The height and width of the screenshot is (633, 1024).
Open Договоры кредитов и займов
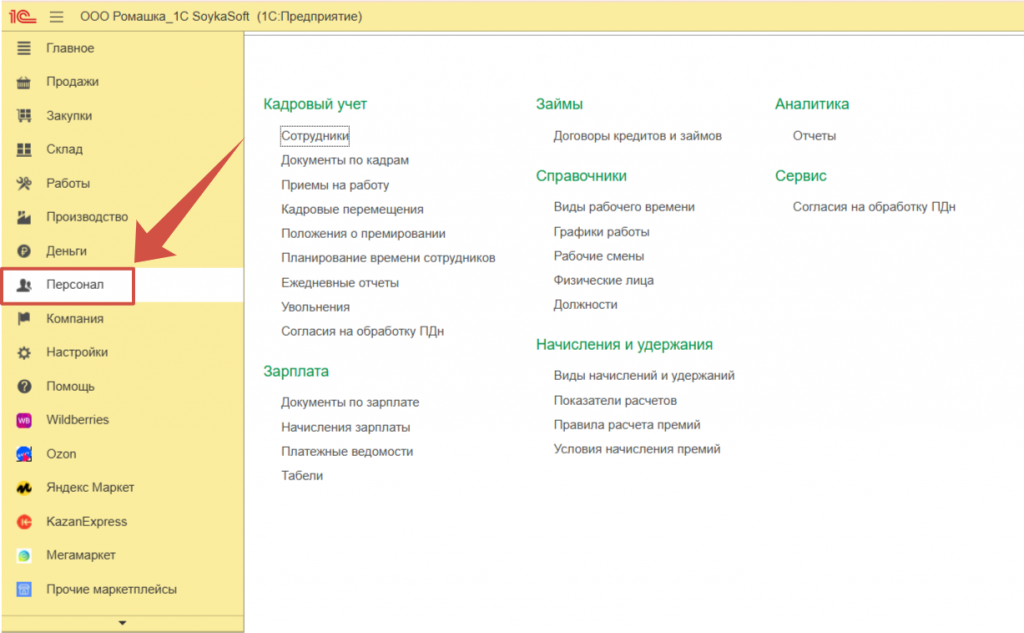(637, 136)
